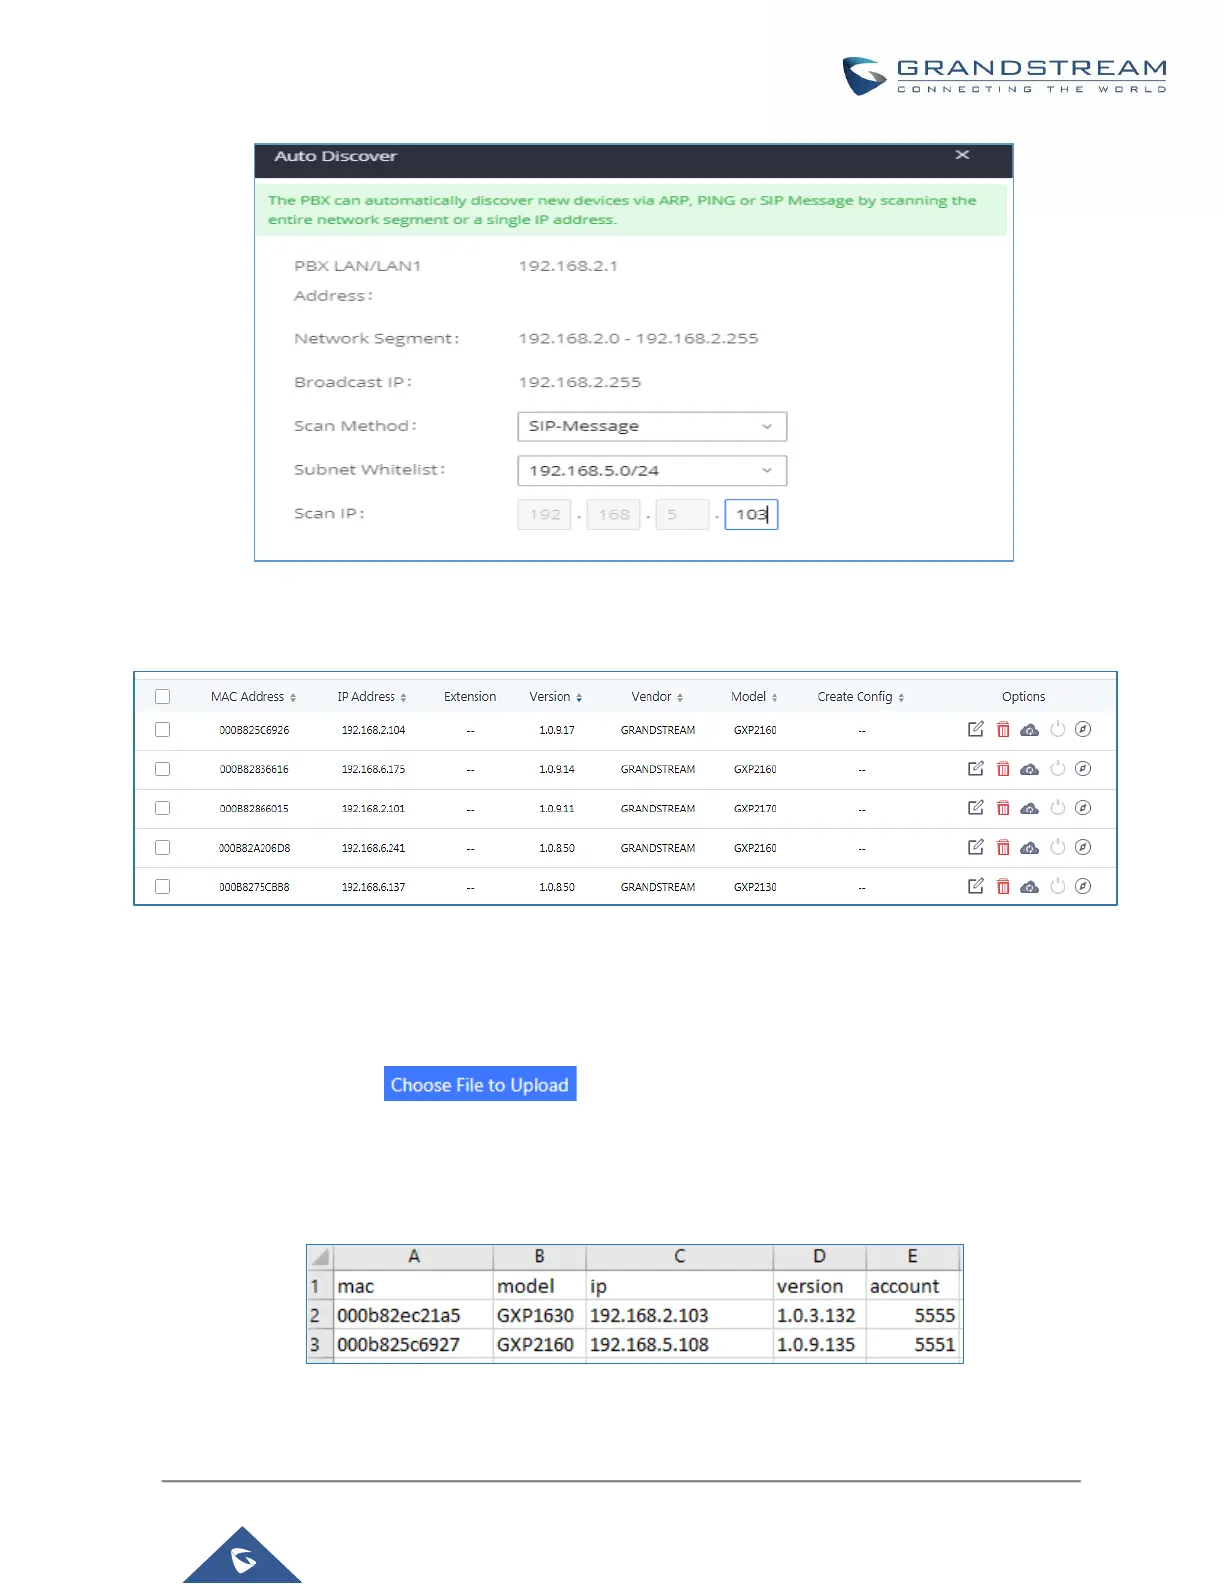Click the Grandstream logo at top
This screenshot has height=1584, width=1224.
1004,76
